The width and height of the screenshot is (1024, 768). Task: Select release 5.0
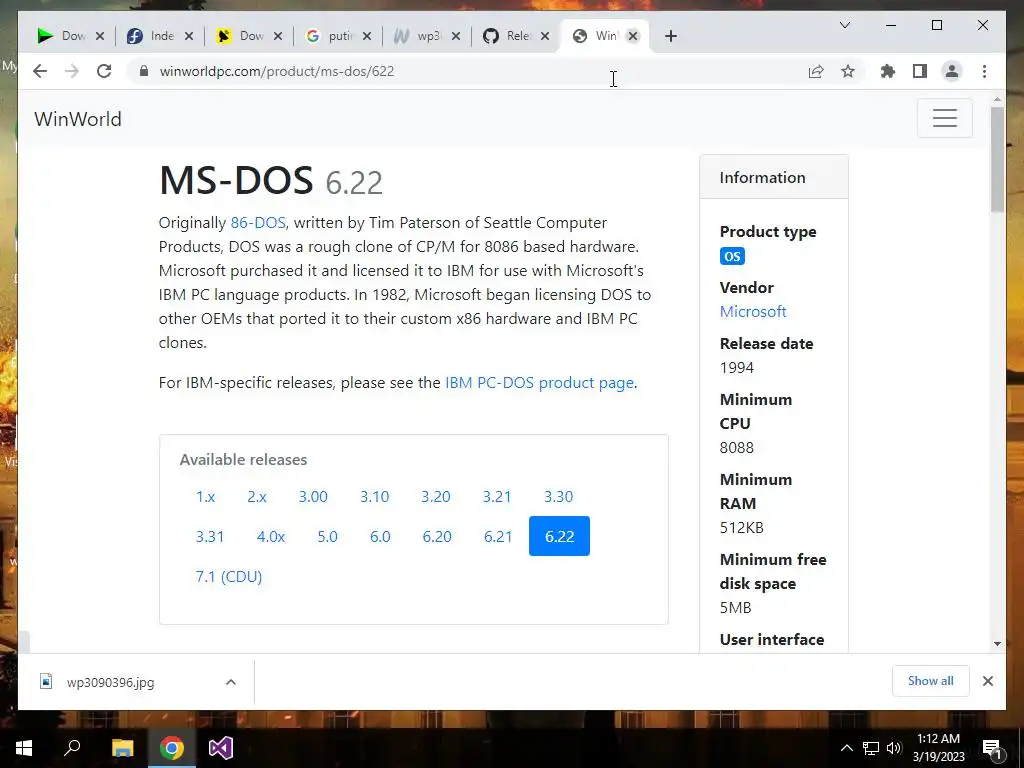click(x=327, y=536)
